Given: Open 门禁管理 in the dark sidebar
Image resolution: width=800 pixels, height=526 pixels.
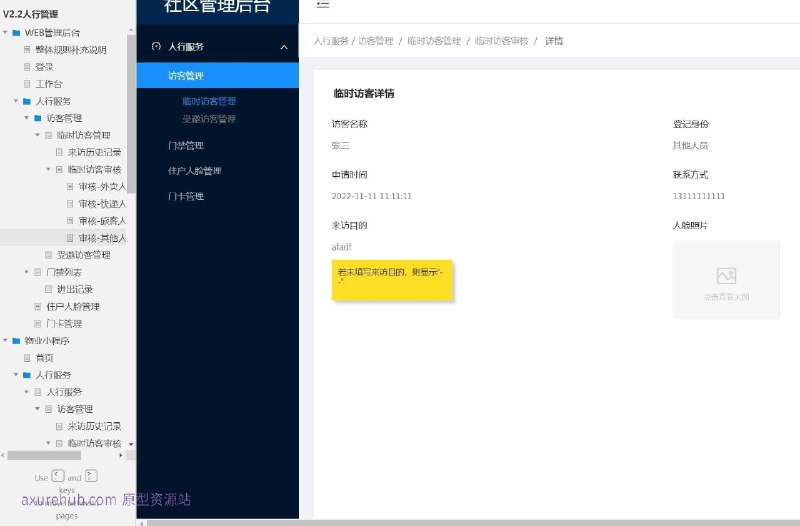Looking at the screenshot, I should [x=186, y=146].
